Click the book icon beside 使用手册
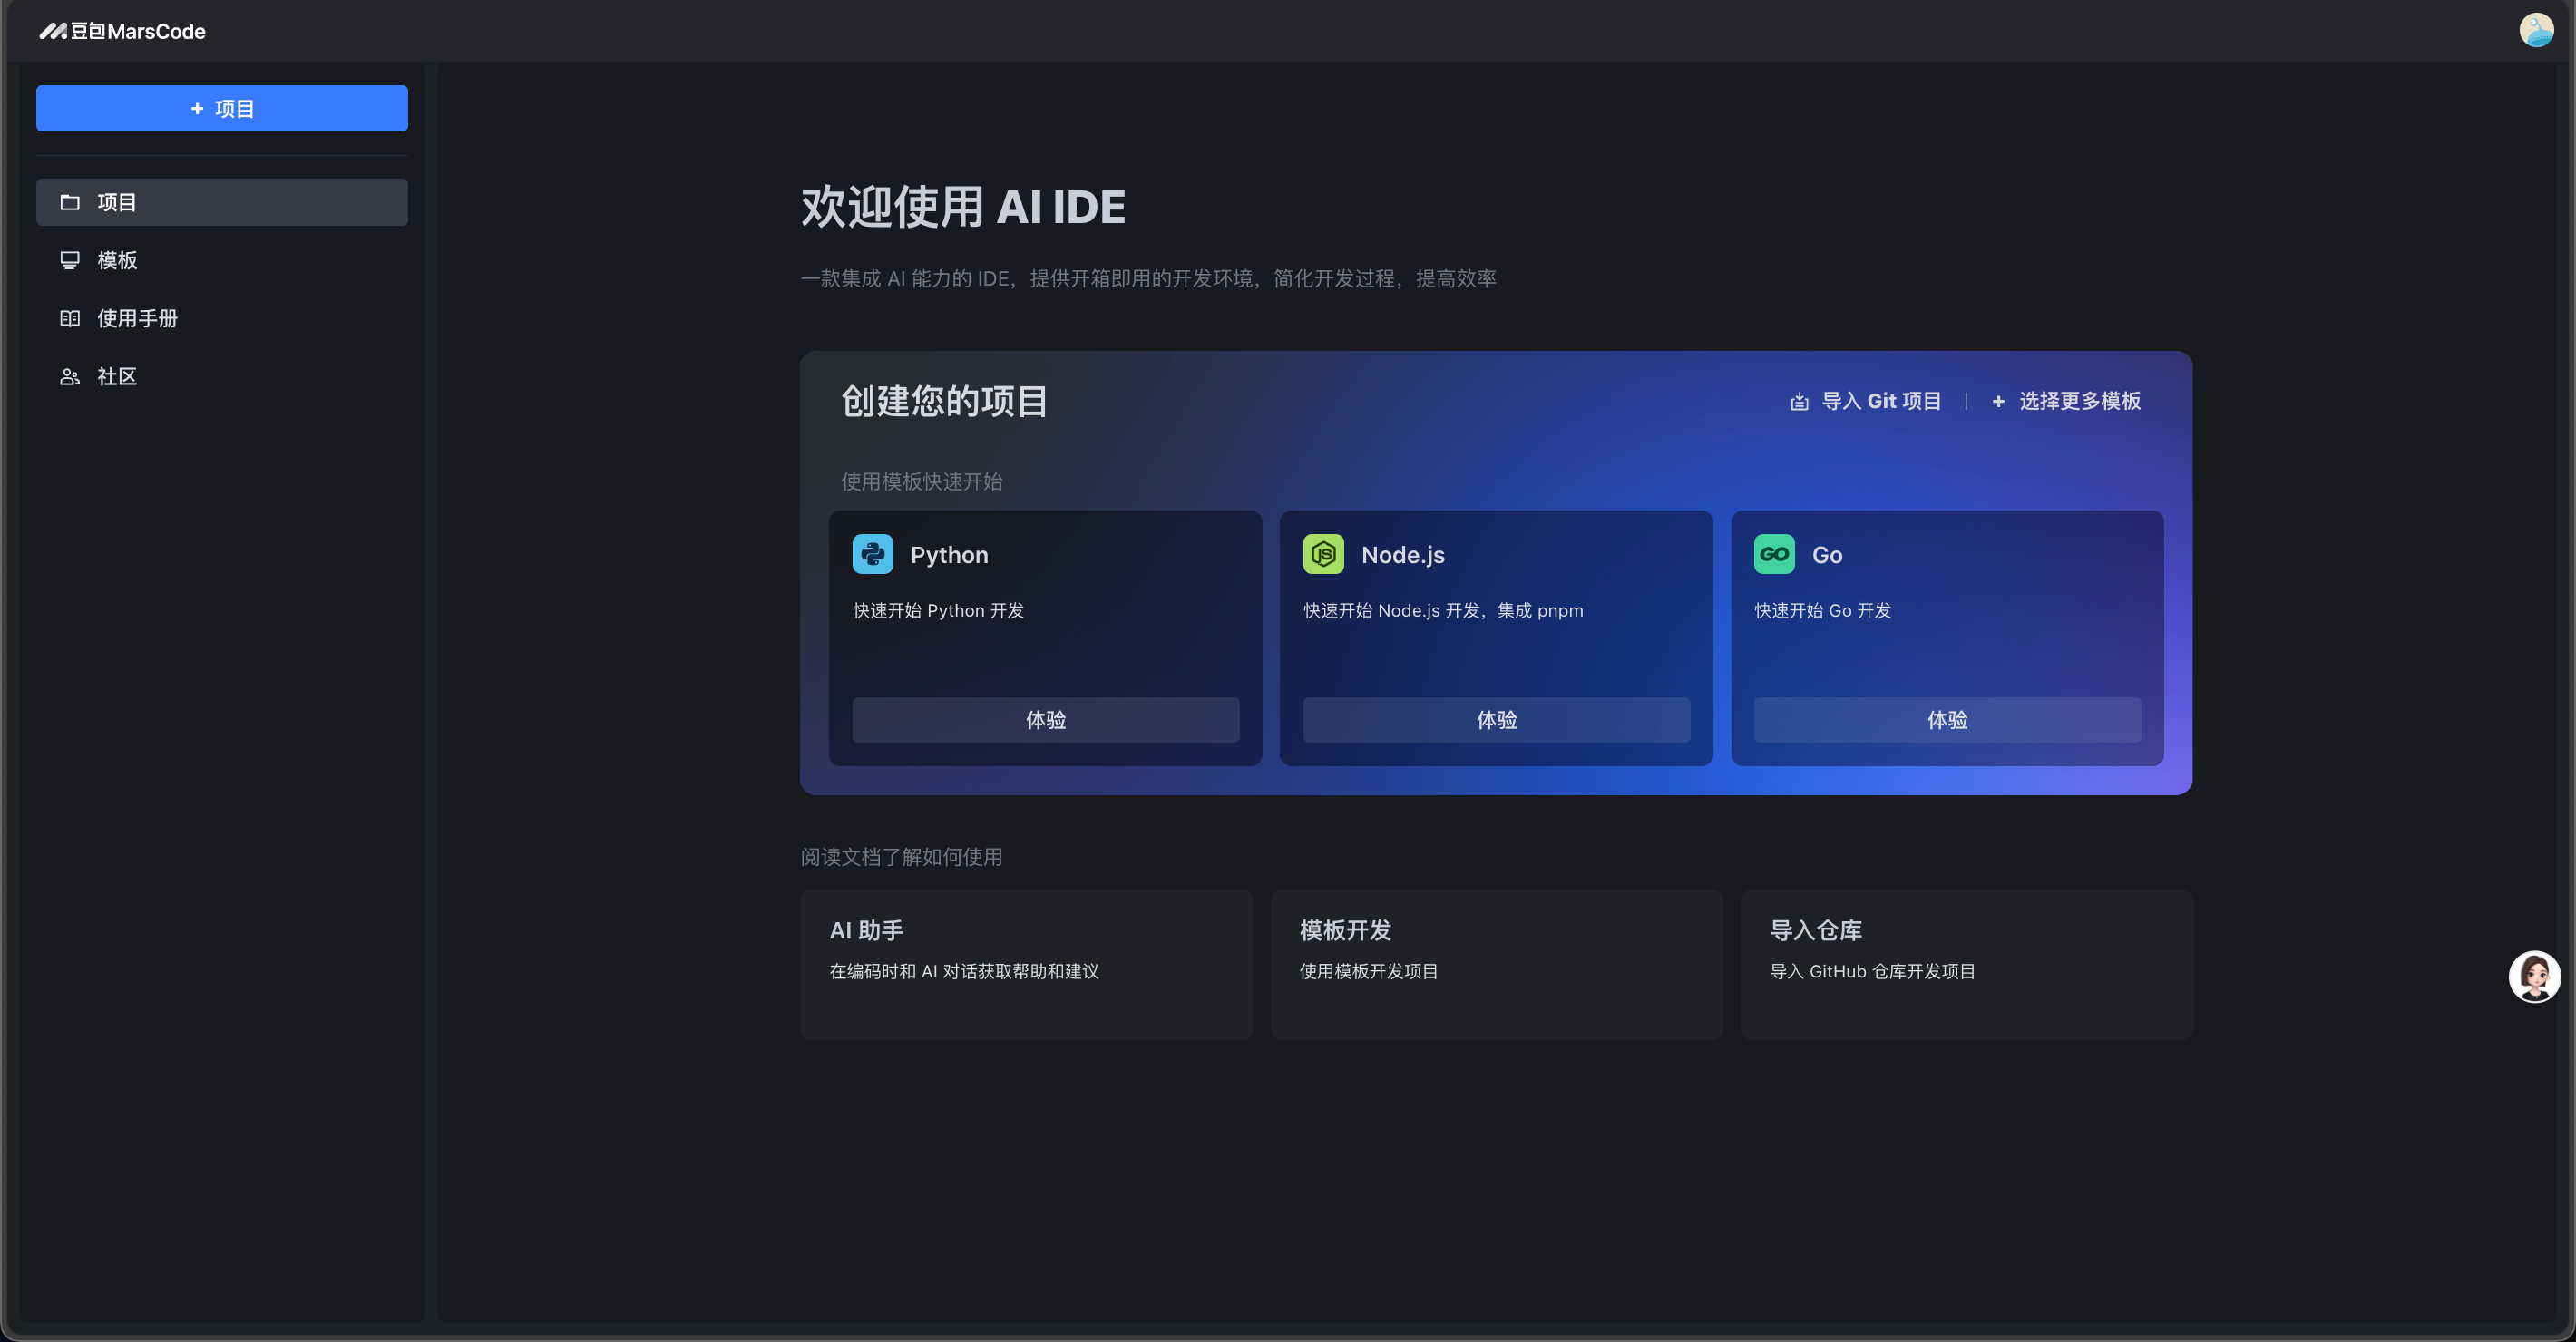 [x=70, y=318]
